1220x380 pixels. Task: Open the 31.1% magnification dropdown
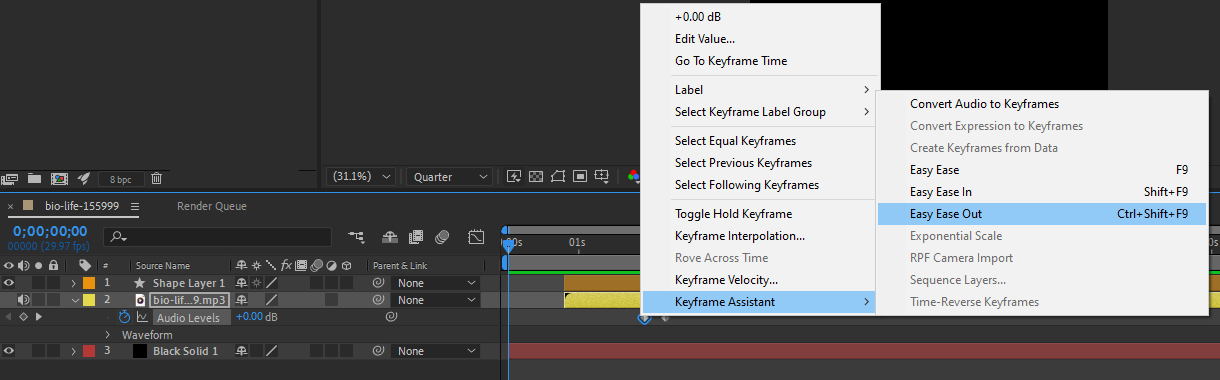pos(361,177)
